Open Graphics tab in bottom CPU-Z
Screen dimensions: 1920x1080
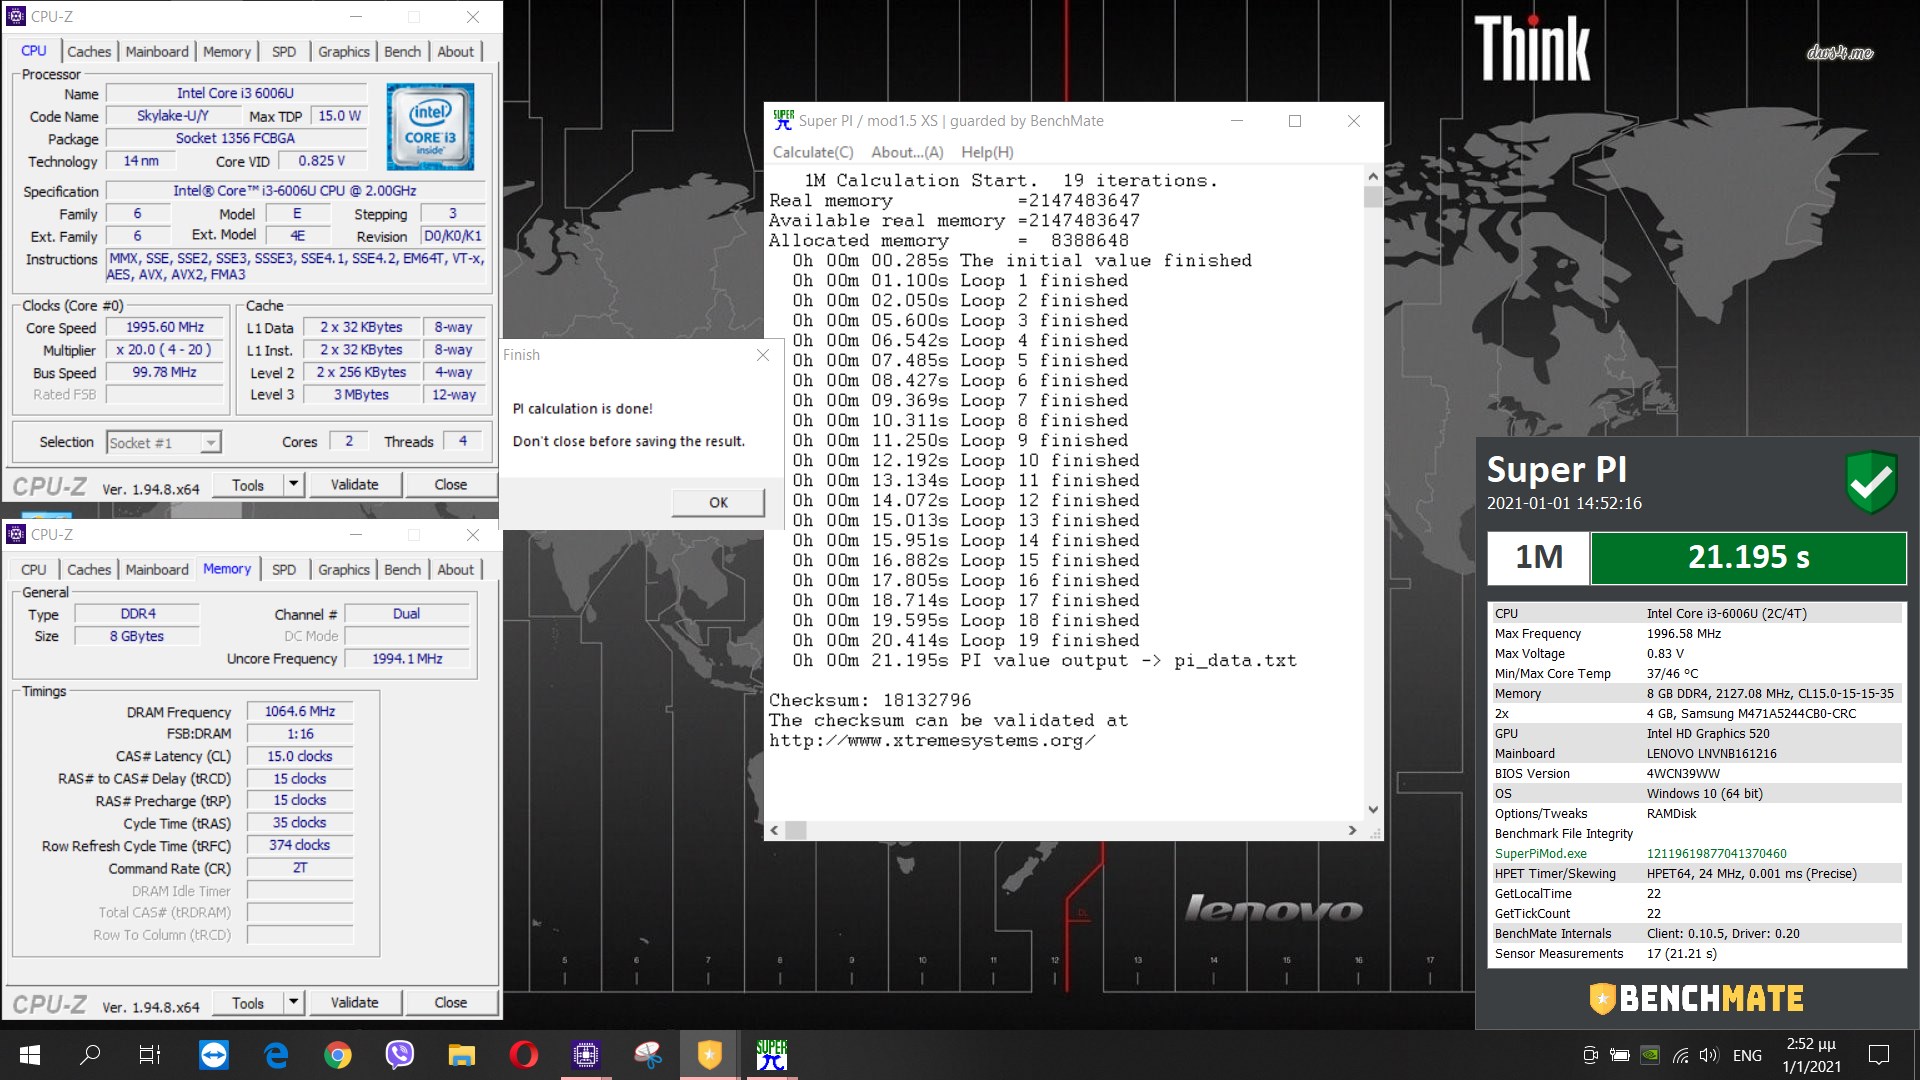tap(344, 569)
